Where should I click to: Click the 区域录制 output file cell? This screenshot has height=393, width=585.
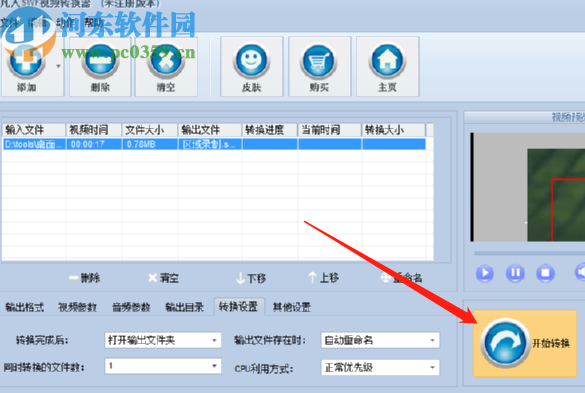pyautogui.click(x=210, y=144)
